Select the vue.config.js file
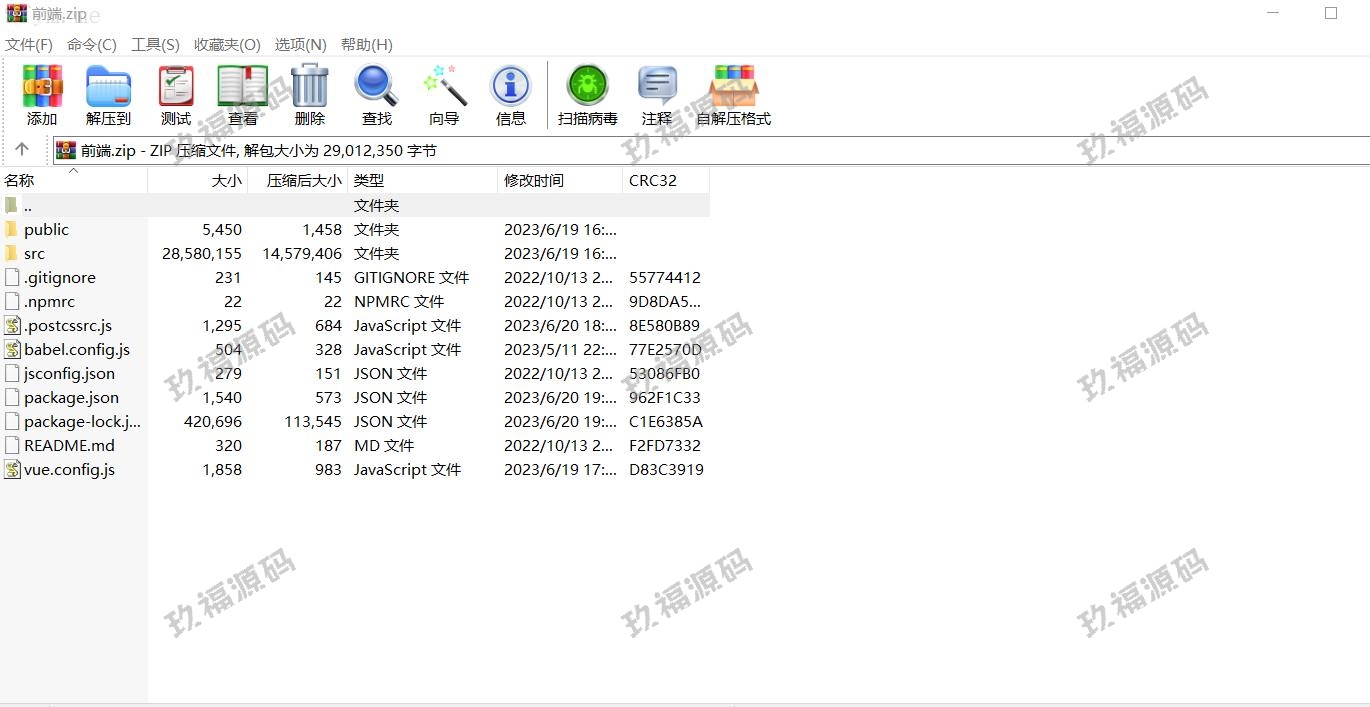The width and height of the screenshot is (1370, 707). pyautogui.click(x=69, y=470)
